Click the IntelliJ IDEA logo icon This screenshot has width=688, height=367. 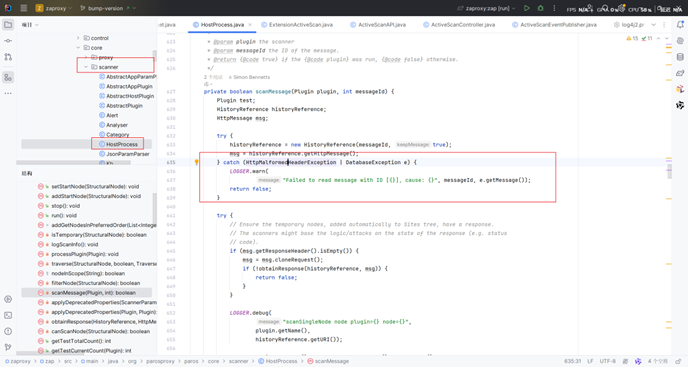(8, 8)
